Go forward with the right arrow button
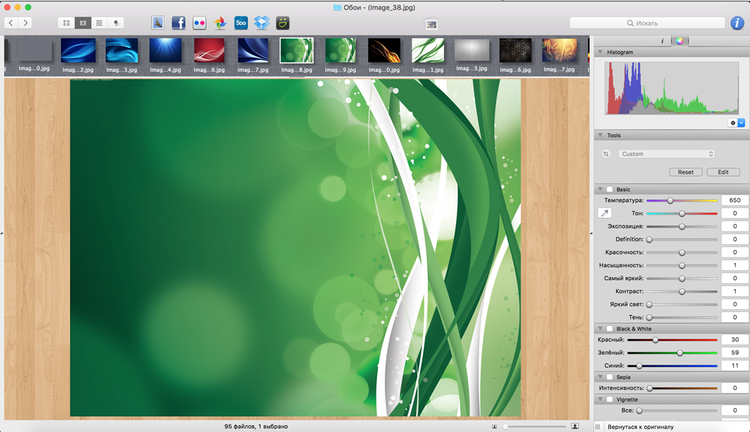 click(x=25, y=22)
